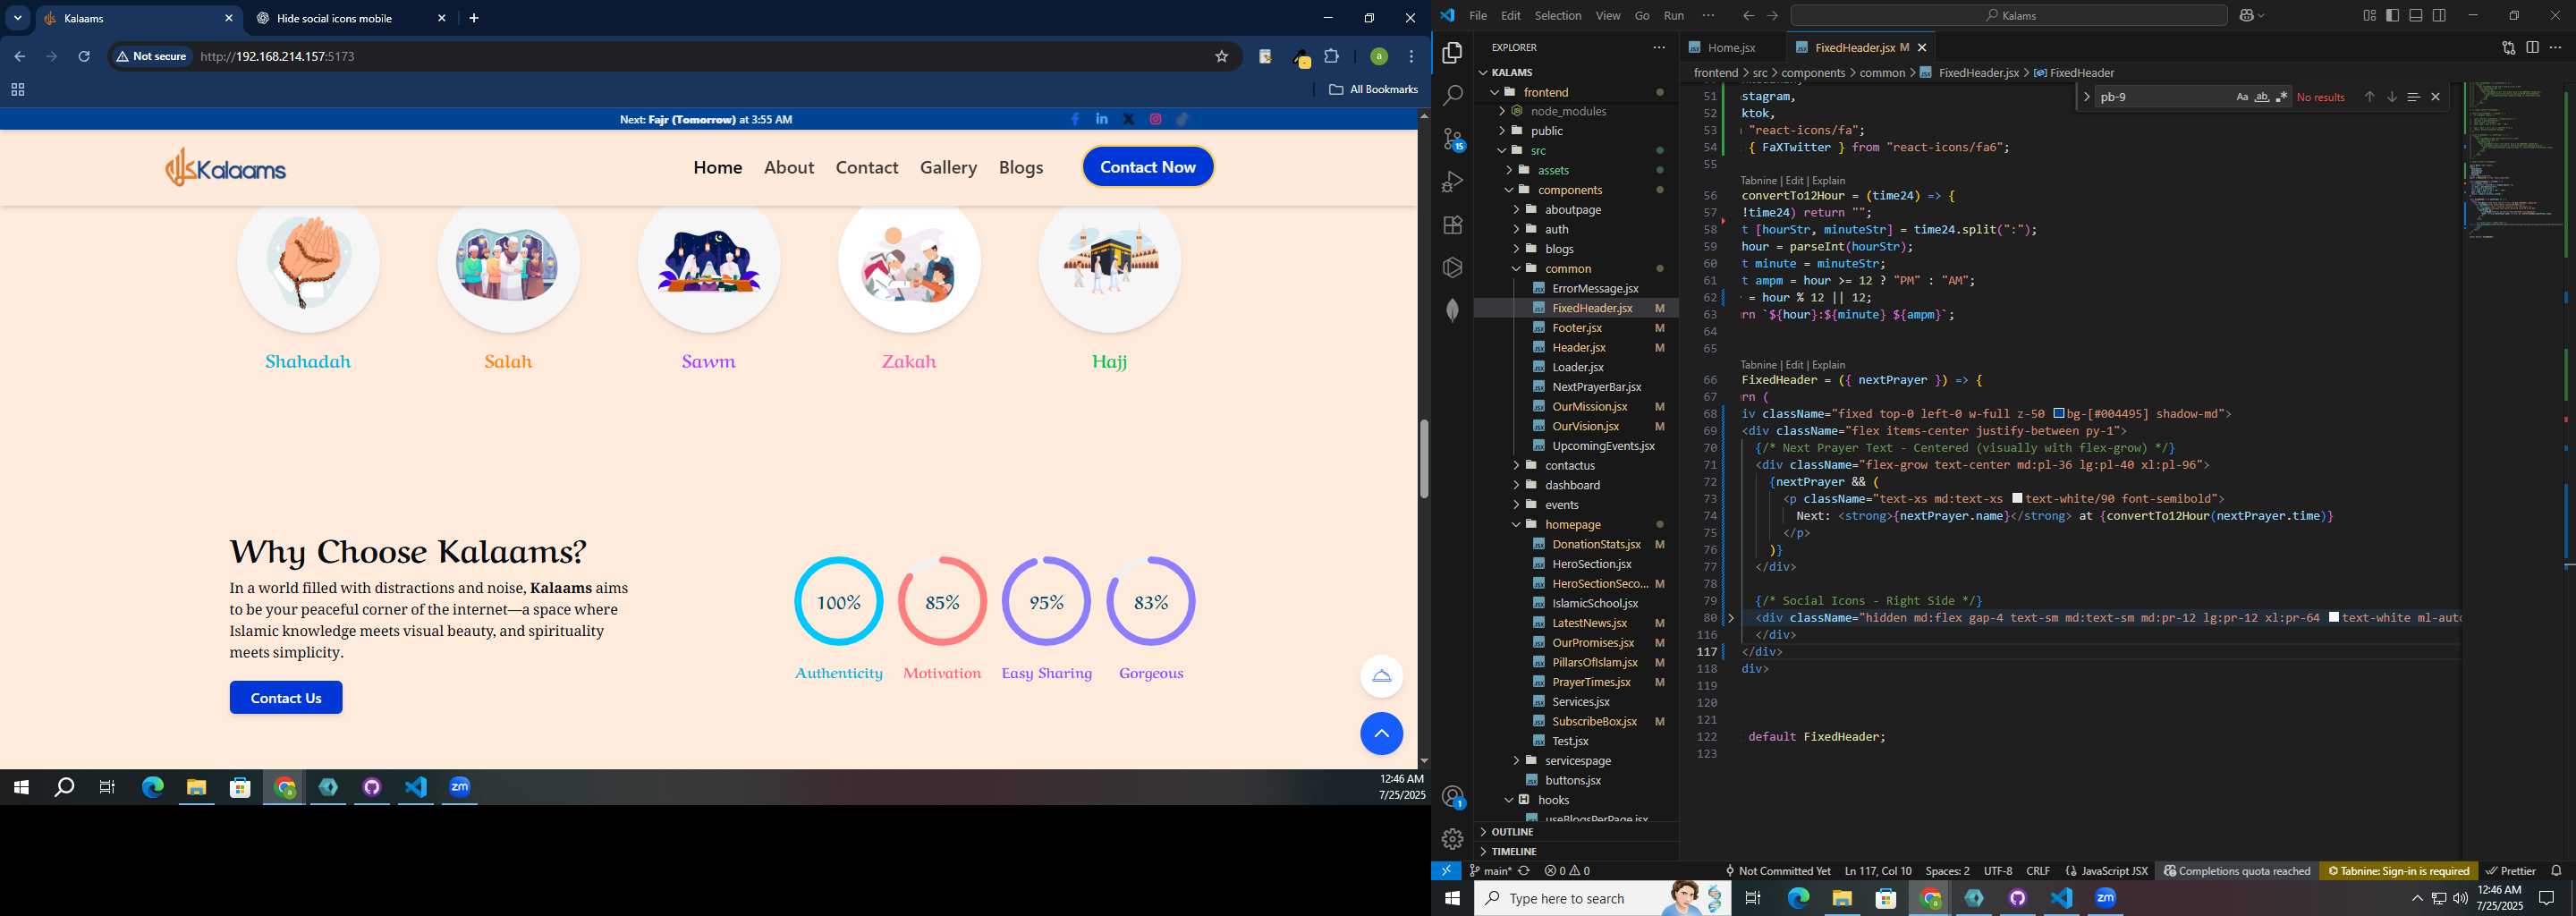Click the bg-[#004495] color swatch on line 68

click(2059, 414)
